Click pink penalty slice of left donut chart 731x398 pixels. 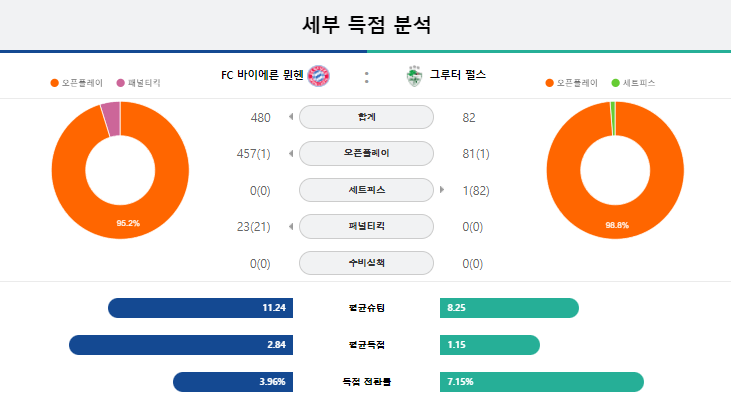pyautogui.click(x=112, y=119)
